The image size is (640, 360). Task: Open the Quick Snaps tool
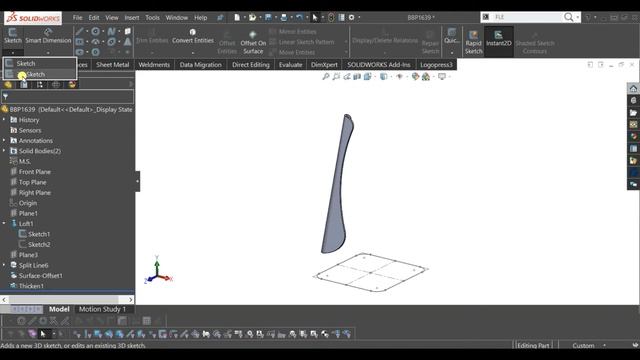click(x=451, y=36)
